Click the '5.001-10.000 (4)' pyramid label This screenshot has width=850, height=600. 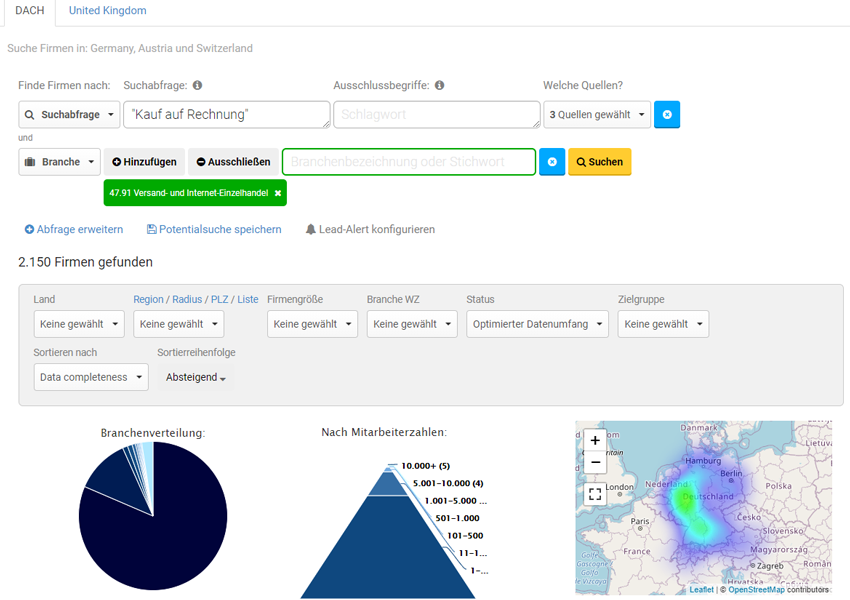tap(448, 483)
